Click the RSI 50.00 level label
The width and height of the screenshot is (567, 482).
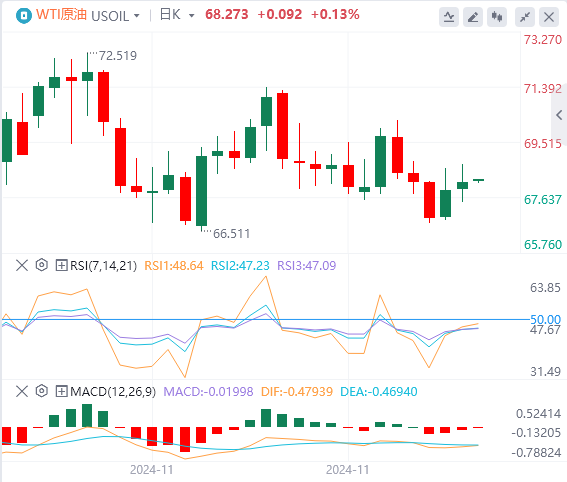[x=545, y=319]
